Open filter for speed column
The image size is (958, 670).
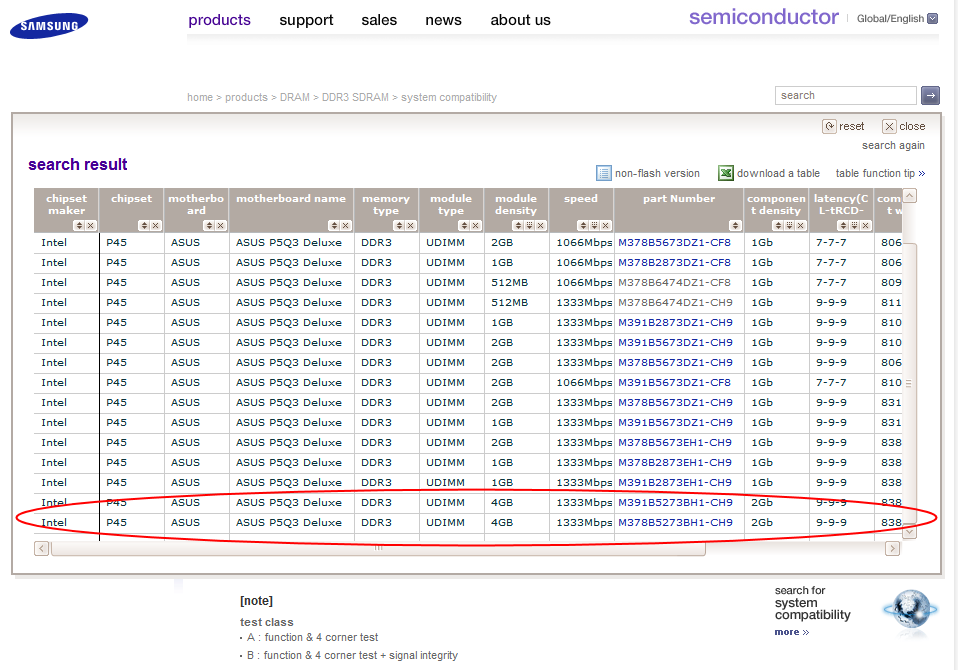click(x=594, y=225)
